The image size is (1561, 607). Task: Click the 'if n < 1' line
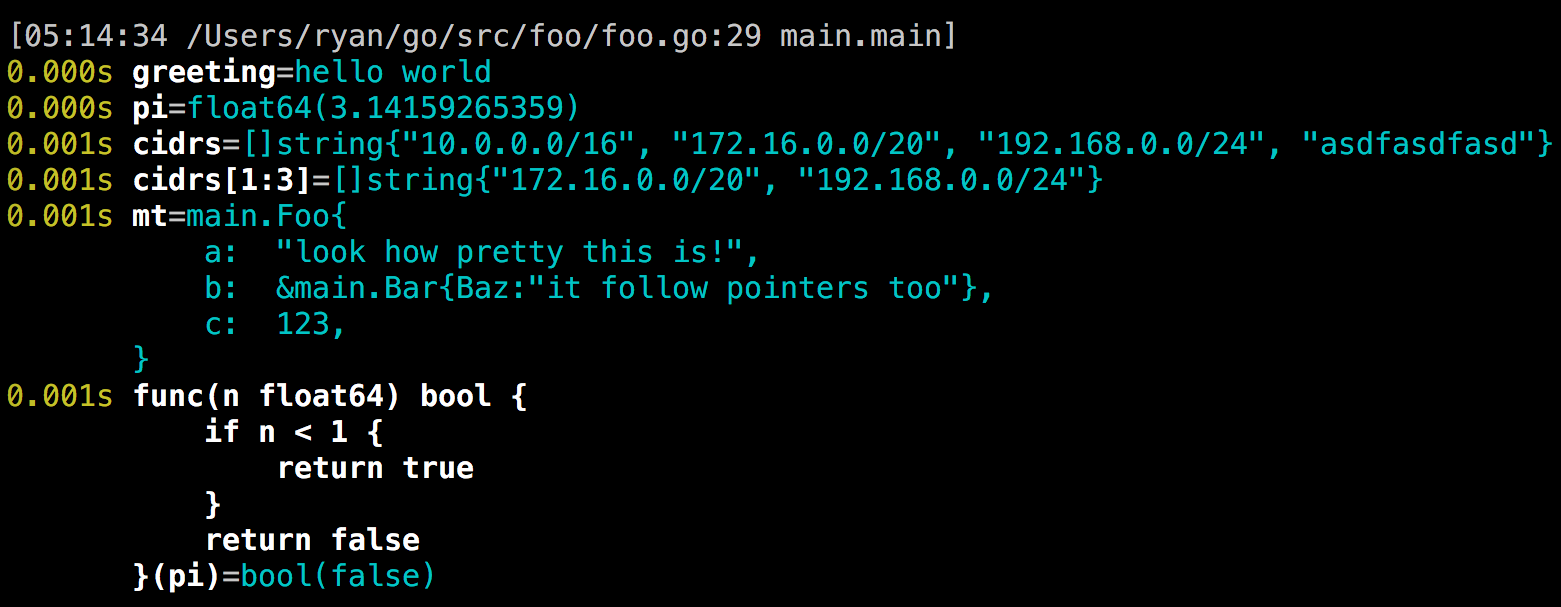point(294,432)
